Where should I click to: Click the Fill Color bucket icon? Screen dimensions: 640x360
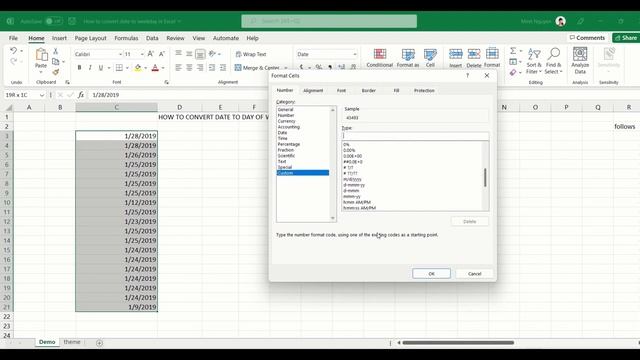click(138, 68)
